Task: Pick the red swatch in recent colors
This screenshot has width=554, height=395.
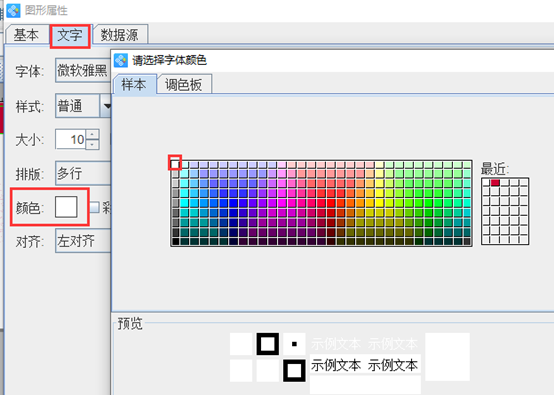Action: pos(495,183)
